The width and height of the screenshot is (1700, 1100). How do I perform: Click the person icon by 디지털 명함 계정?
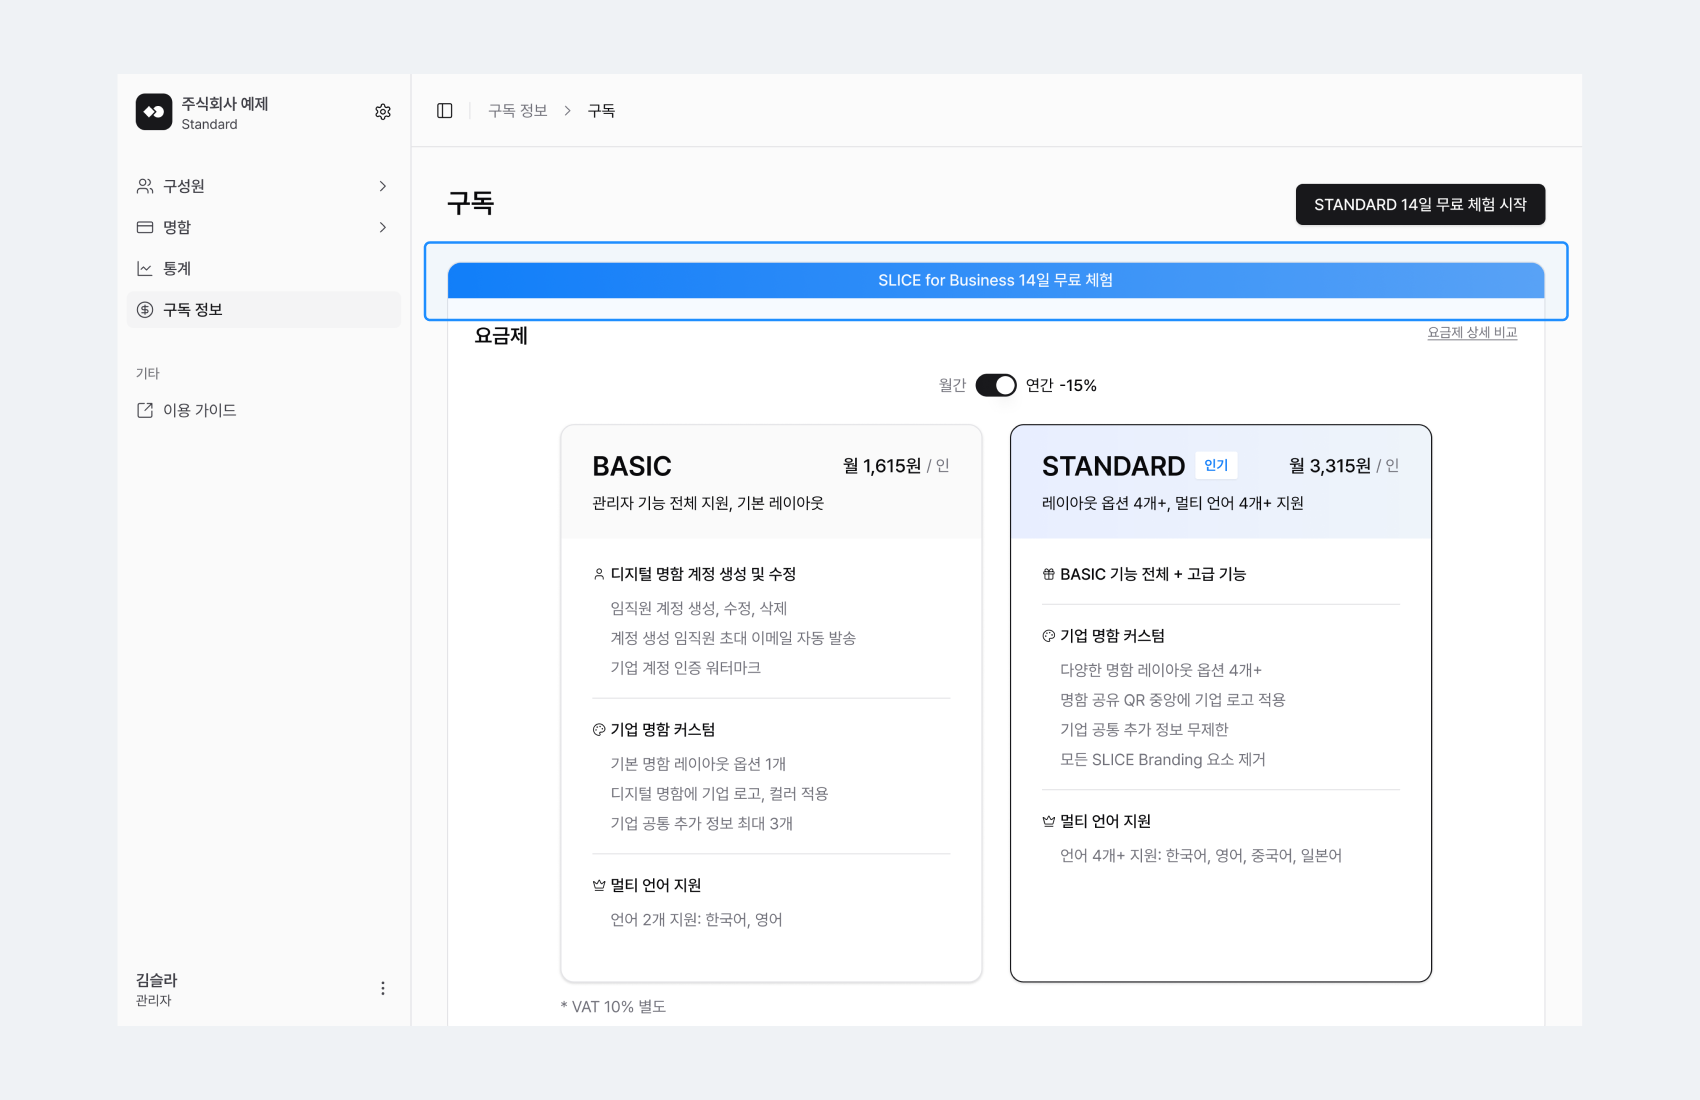point(599,574)
